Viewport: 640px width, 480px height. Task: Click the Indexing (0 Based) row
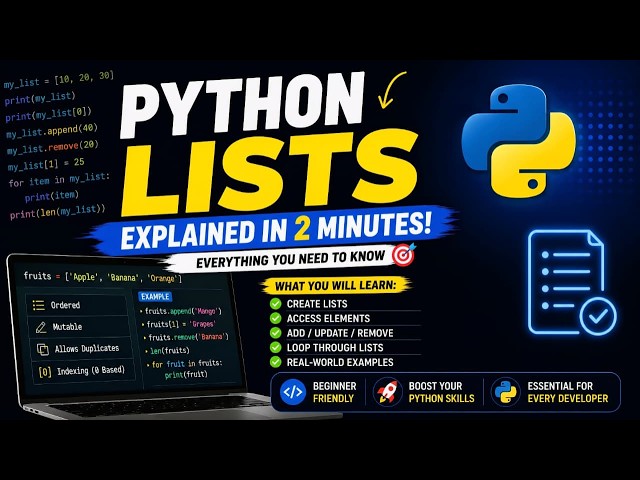[83, 372]
